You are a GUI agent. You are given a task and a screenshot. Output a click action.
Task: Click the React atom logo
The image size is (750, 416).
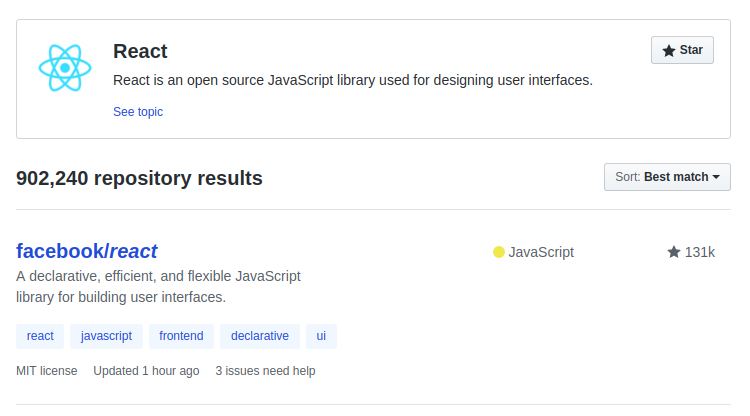pos(65,68)
